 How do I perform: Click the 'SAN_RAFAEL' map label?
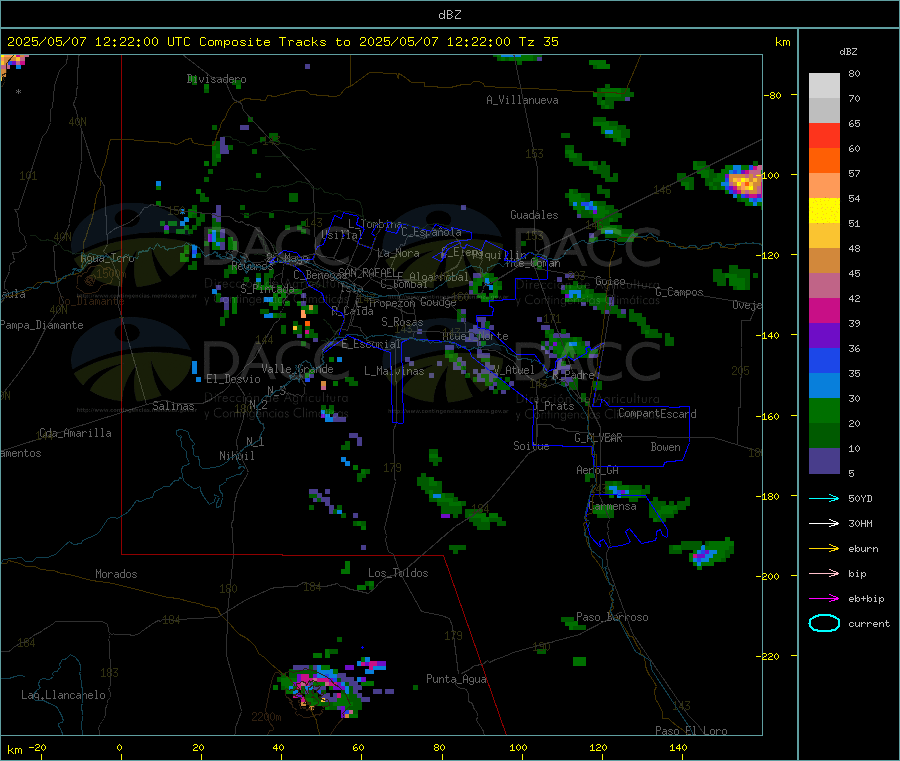coord(366,272)
